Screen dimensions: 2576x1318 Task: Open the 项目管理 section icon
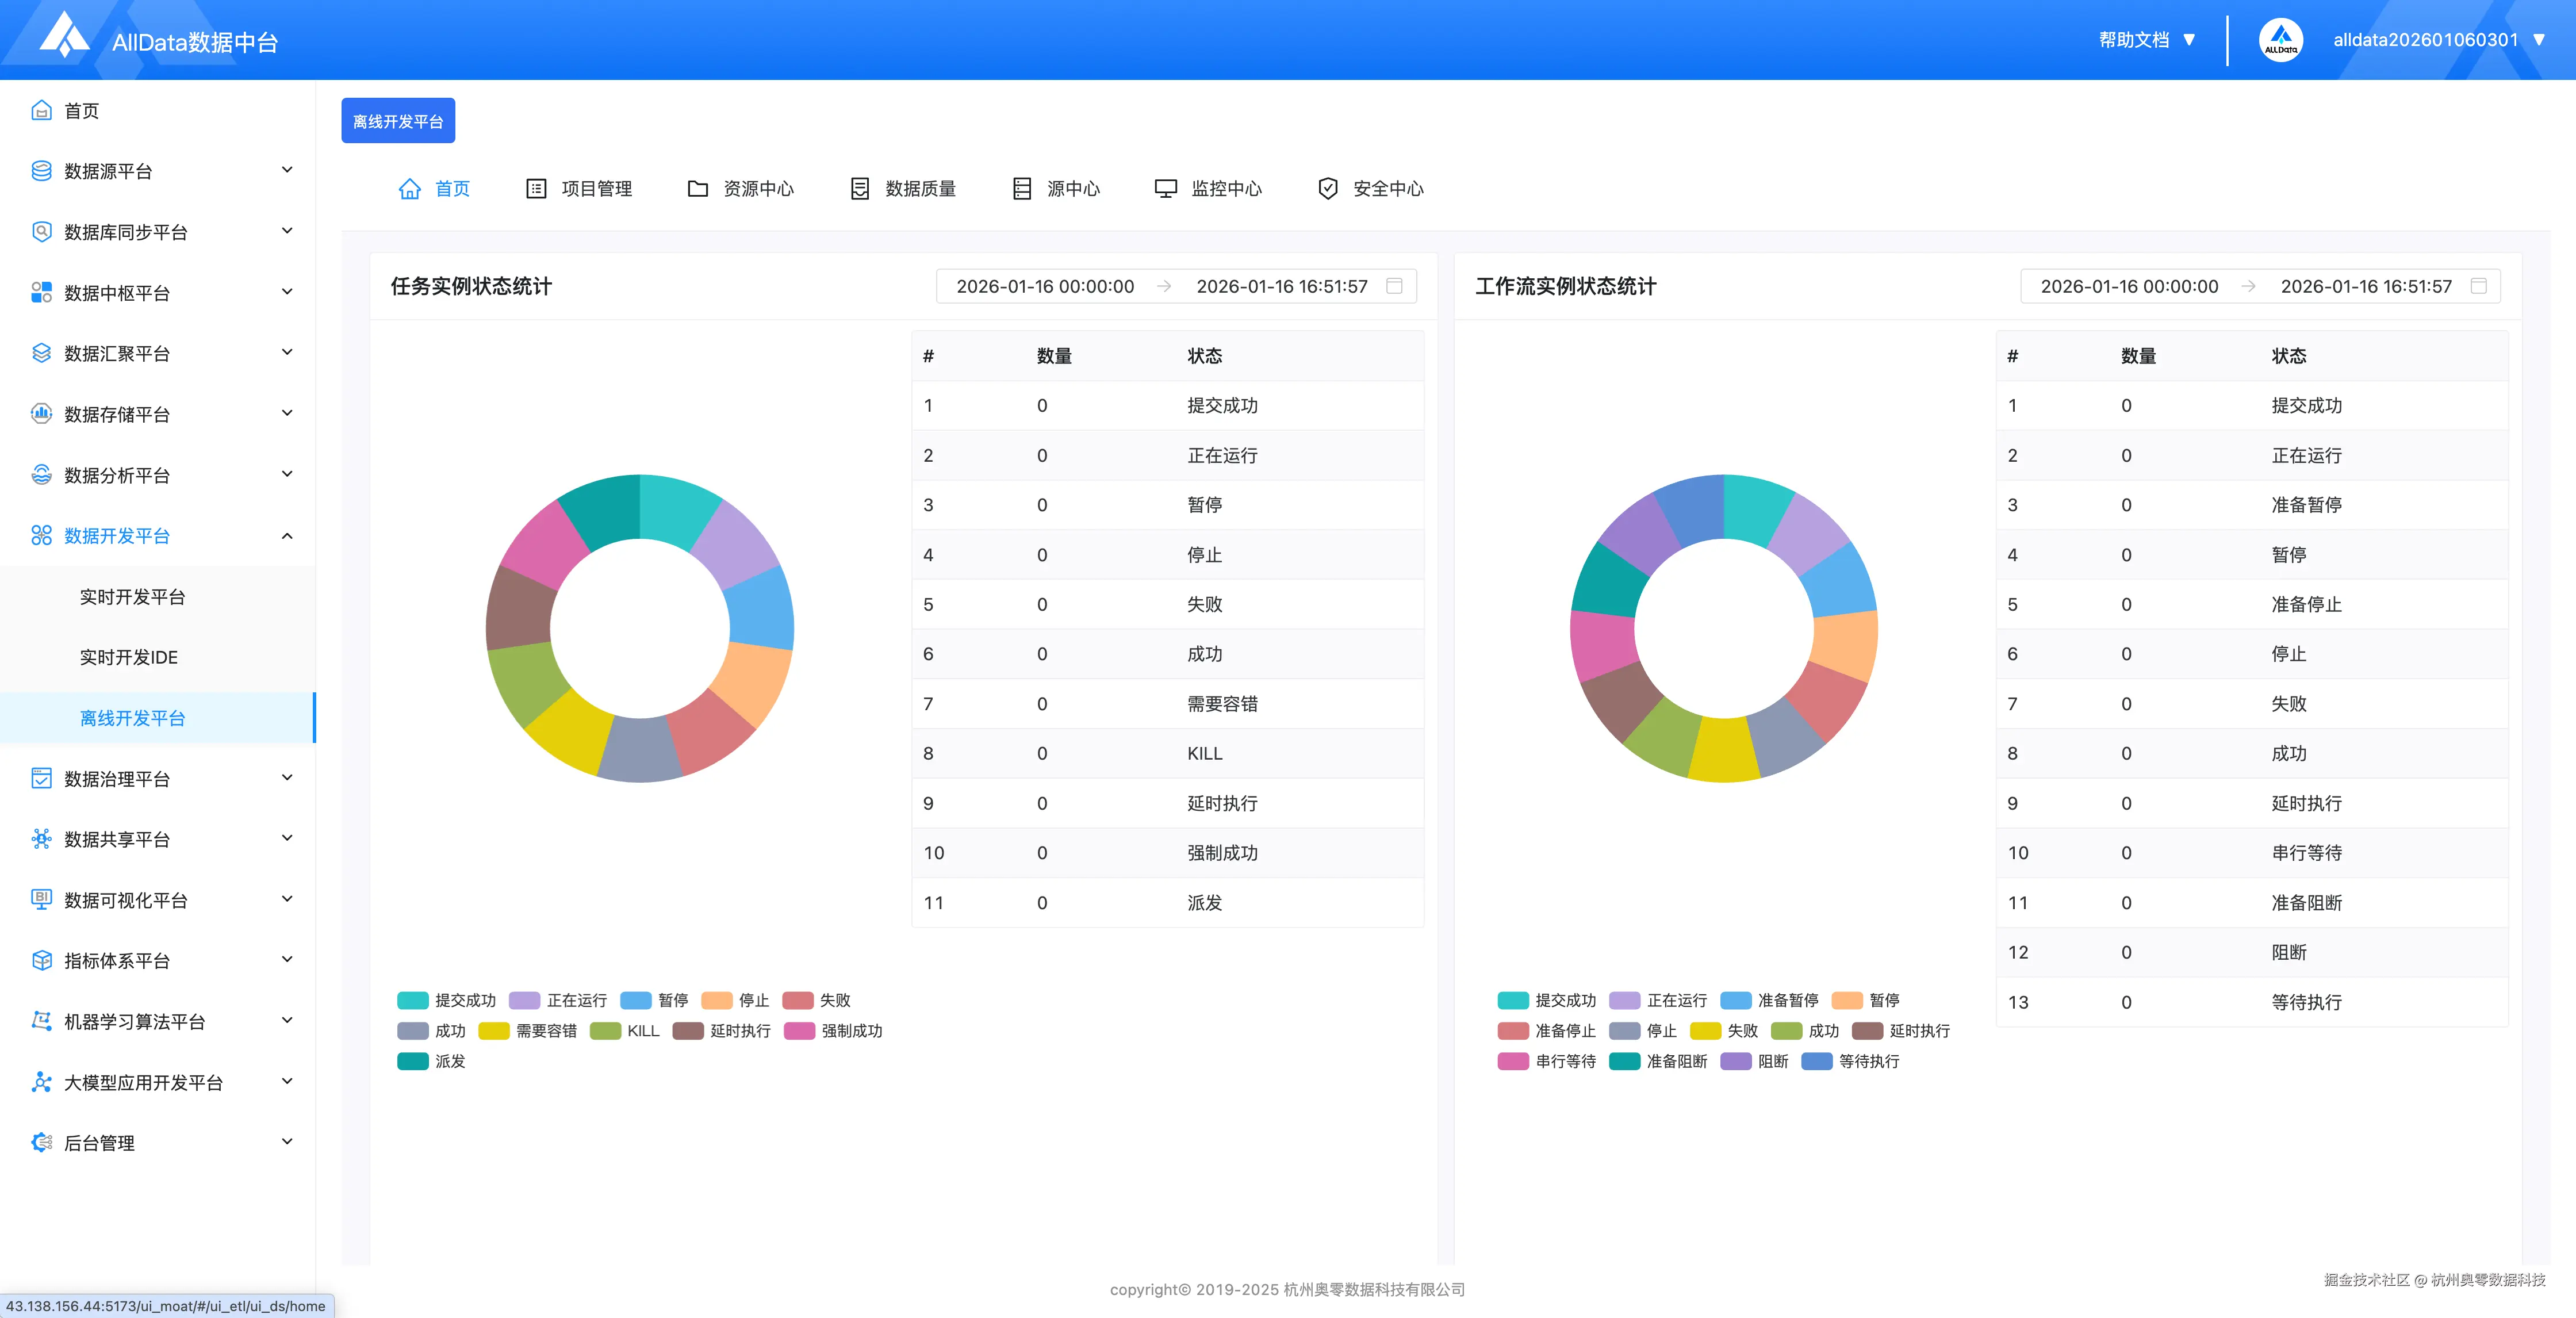[x=536, y=188]
